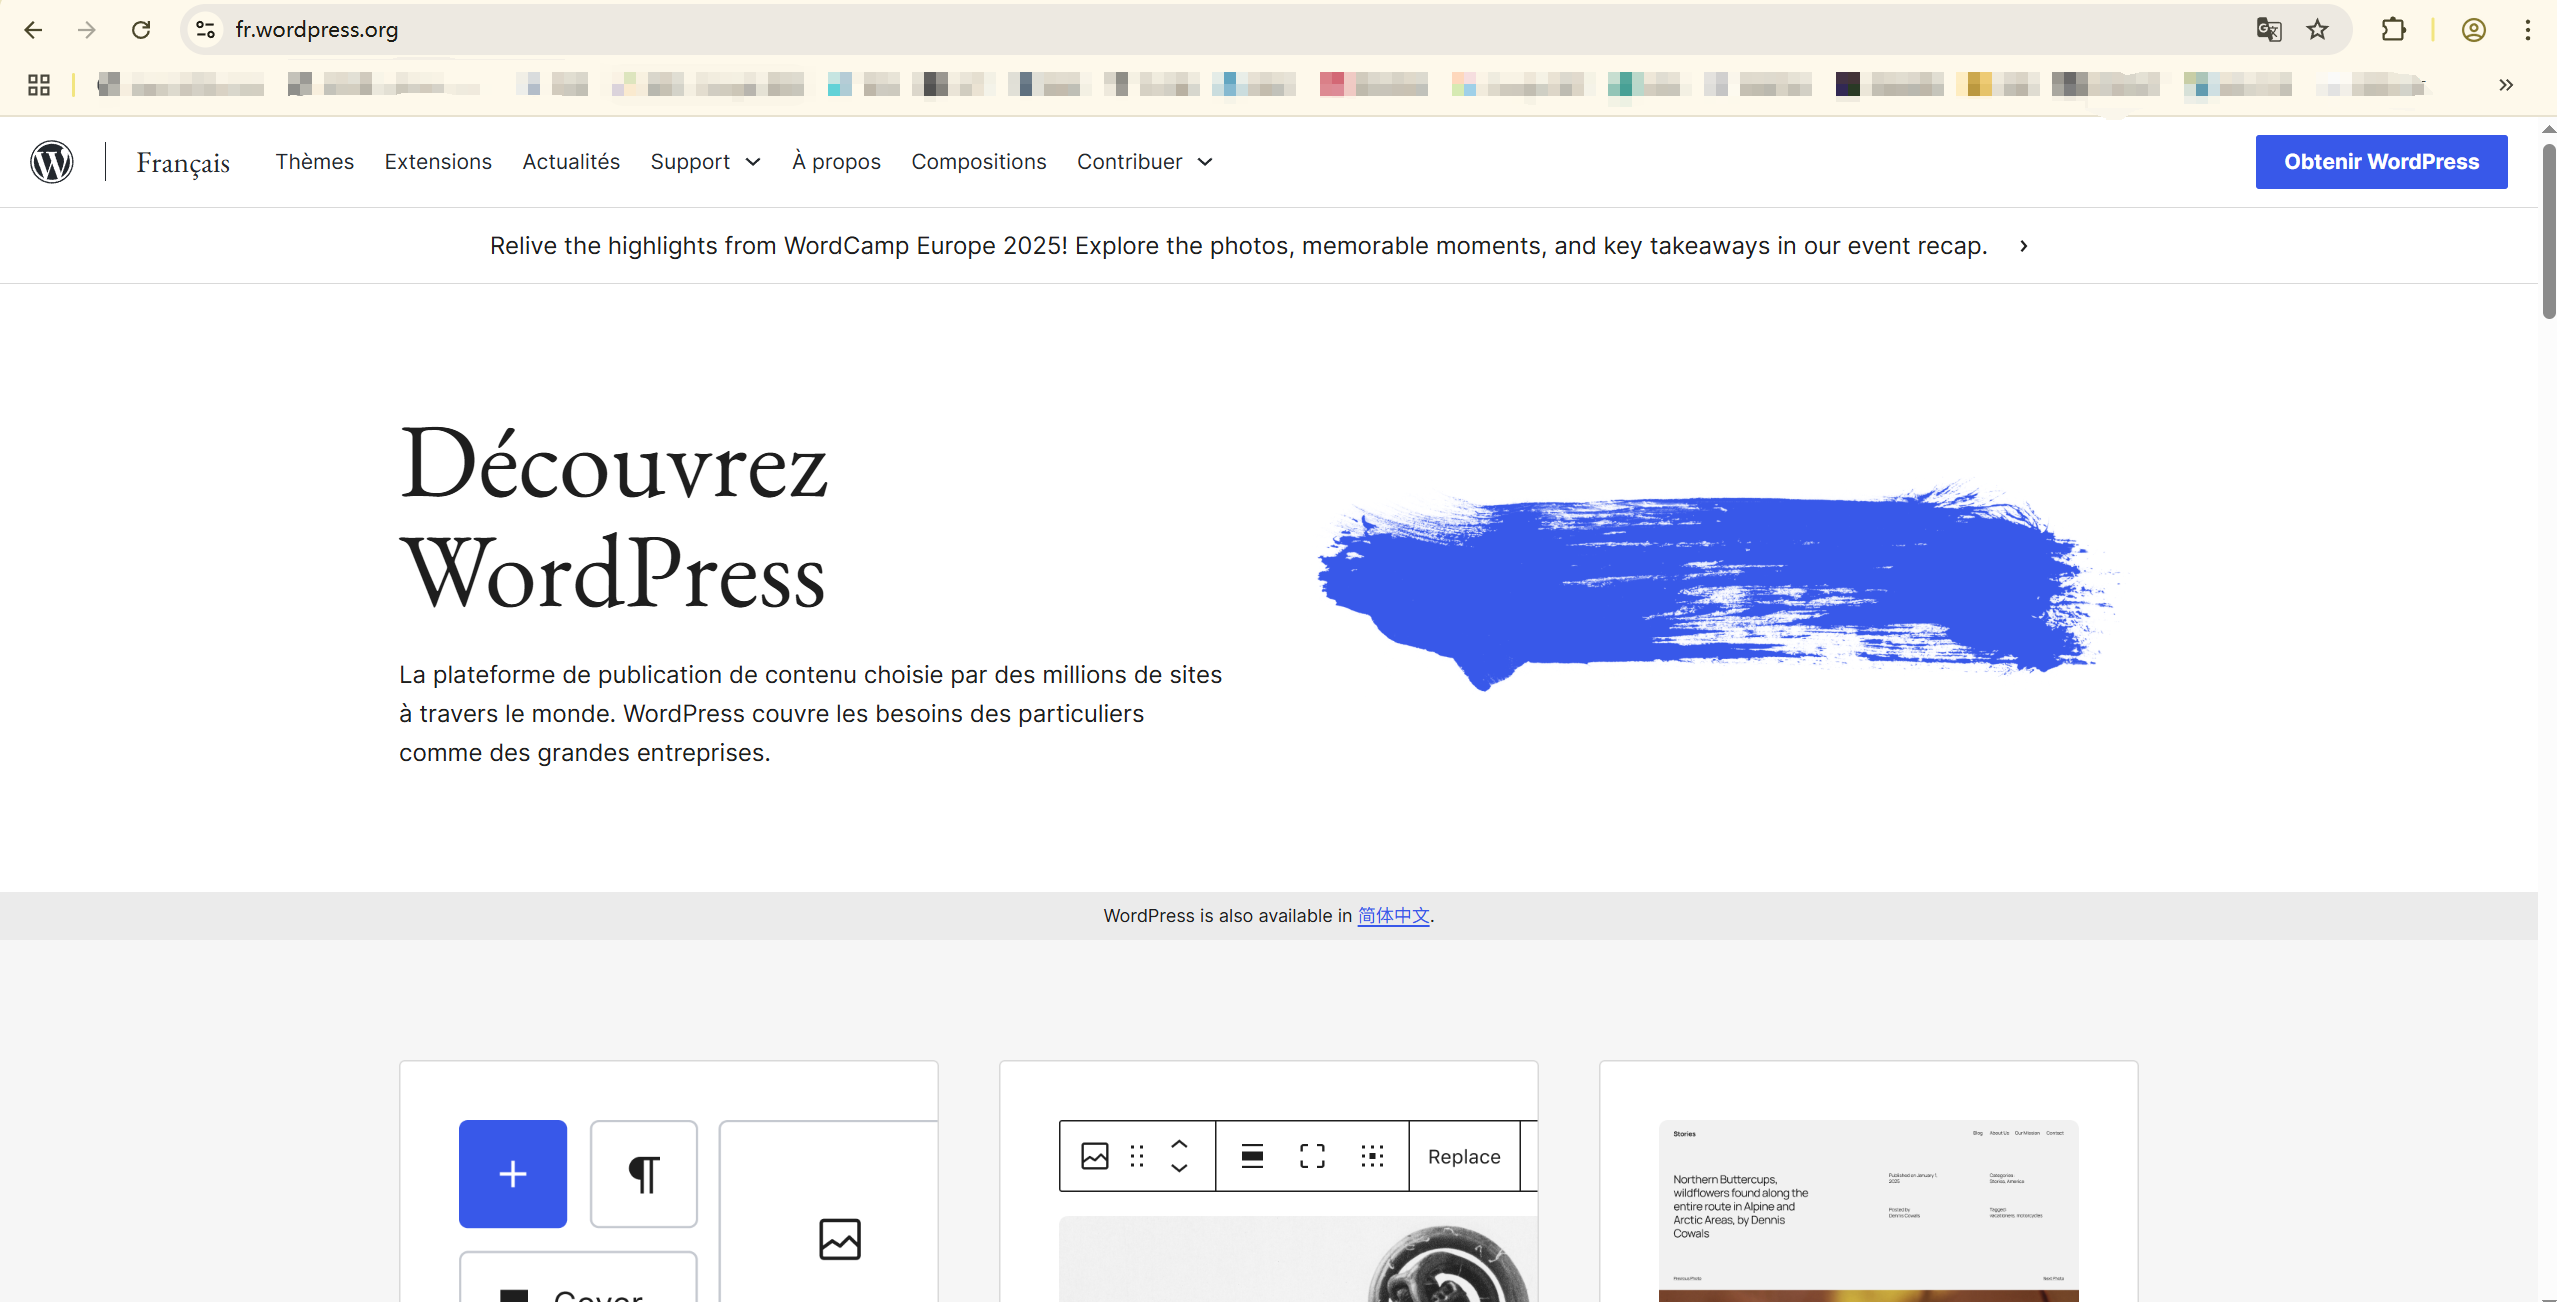
Task: Select the image block icon in the toolbar
Action: coord(1094,1156)
